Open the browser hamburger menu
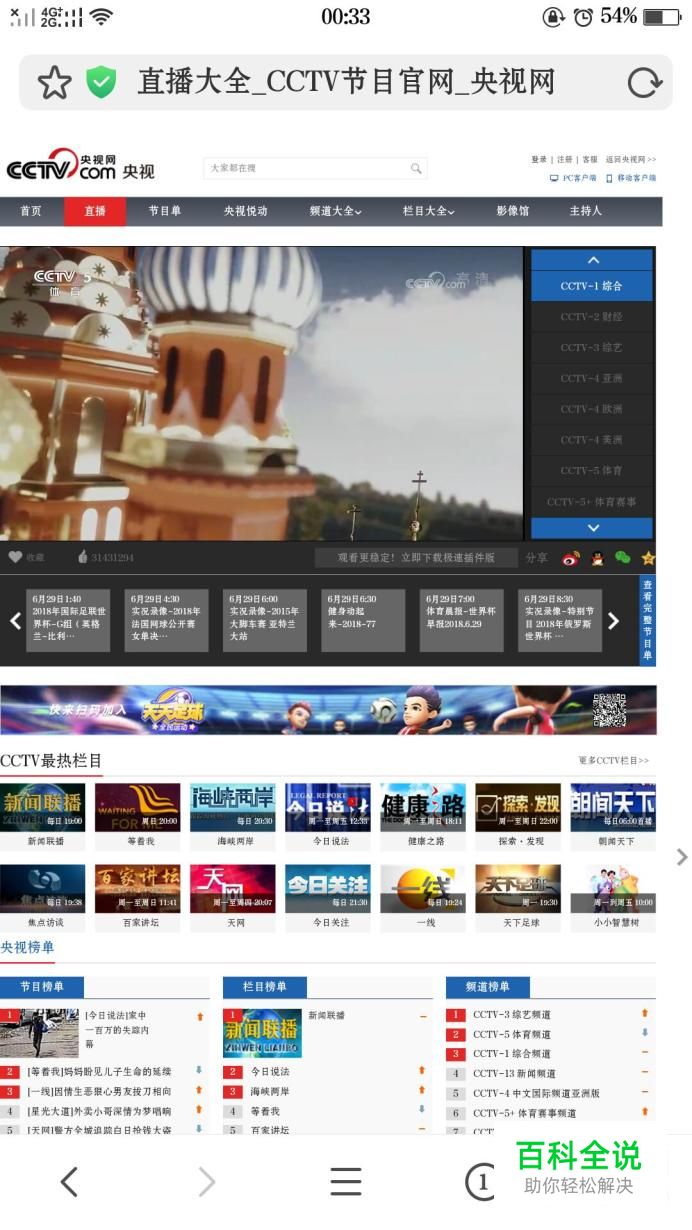 [x=346, y=1182]
